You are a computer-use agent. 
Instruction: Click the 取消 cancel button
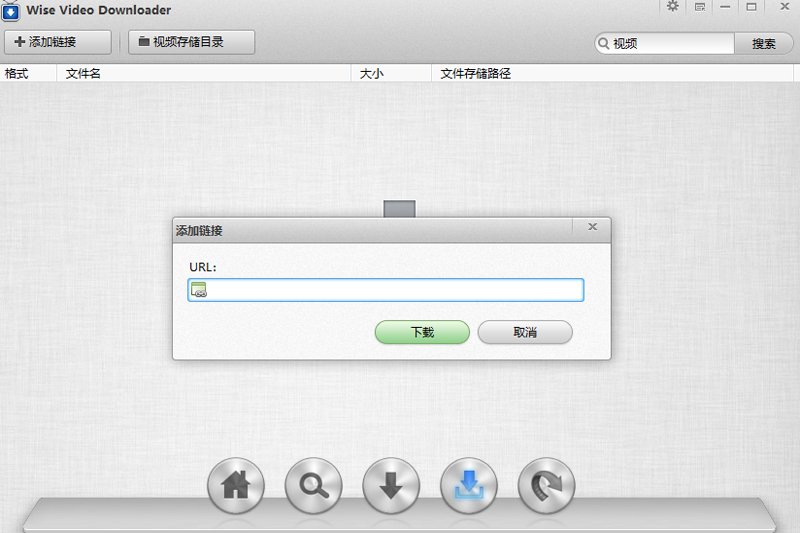pyautogui.click(x=525, y=333)
